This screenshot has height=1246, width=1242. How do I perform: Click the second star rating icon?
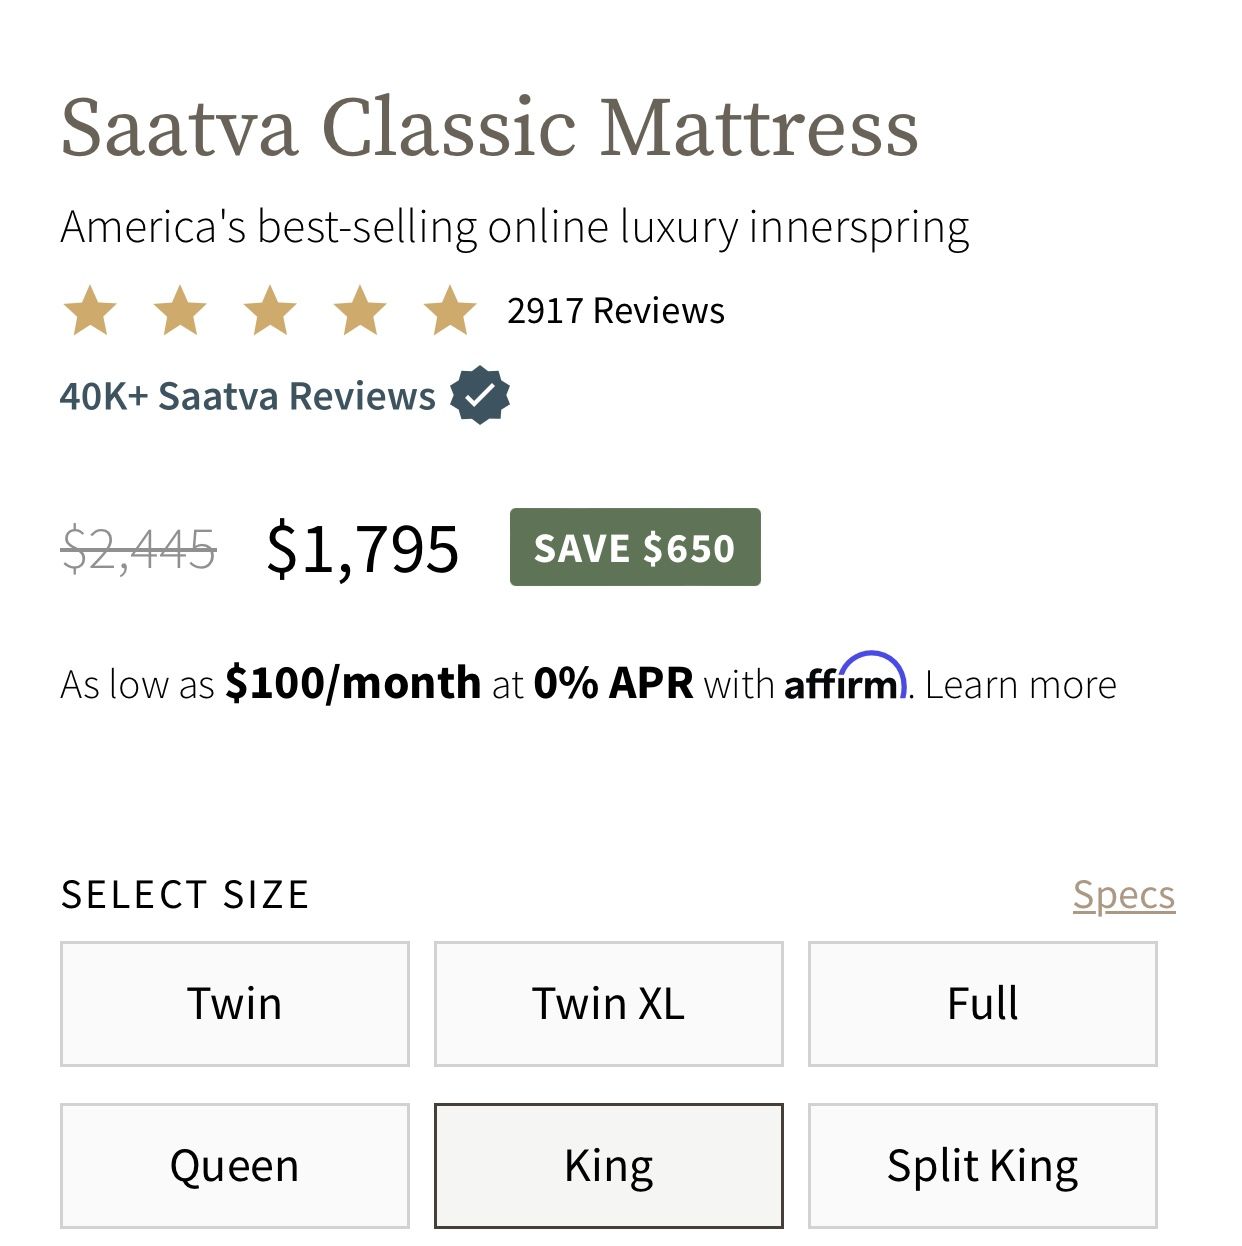coord(179,311)
